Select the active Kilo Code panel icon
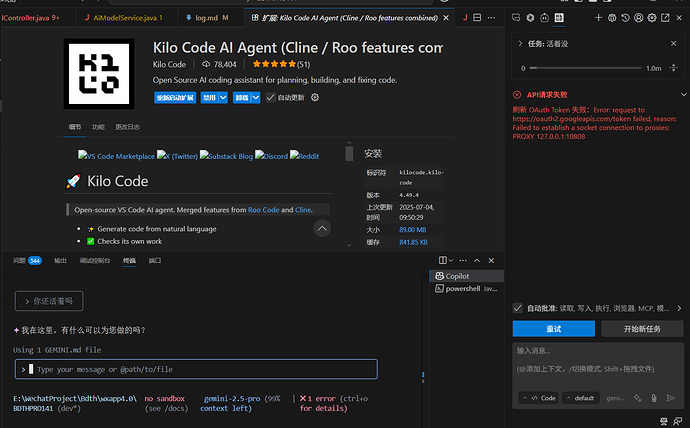 pos(559,18)
